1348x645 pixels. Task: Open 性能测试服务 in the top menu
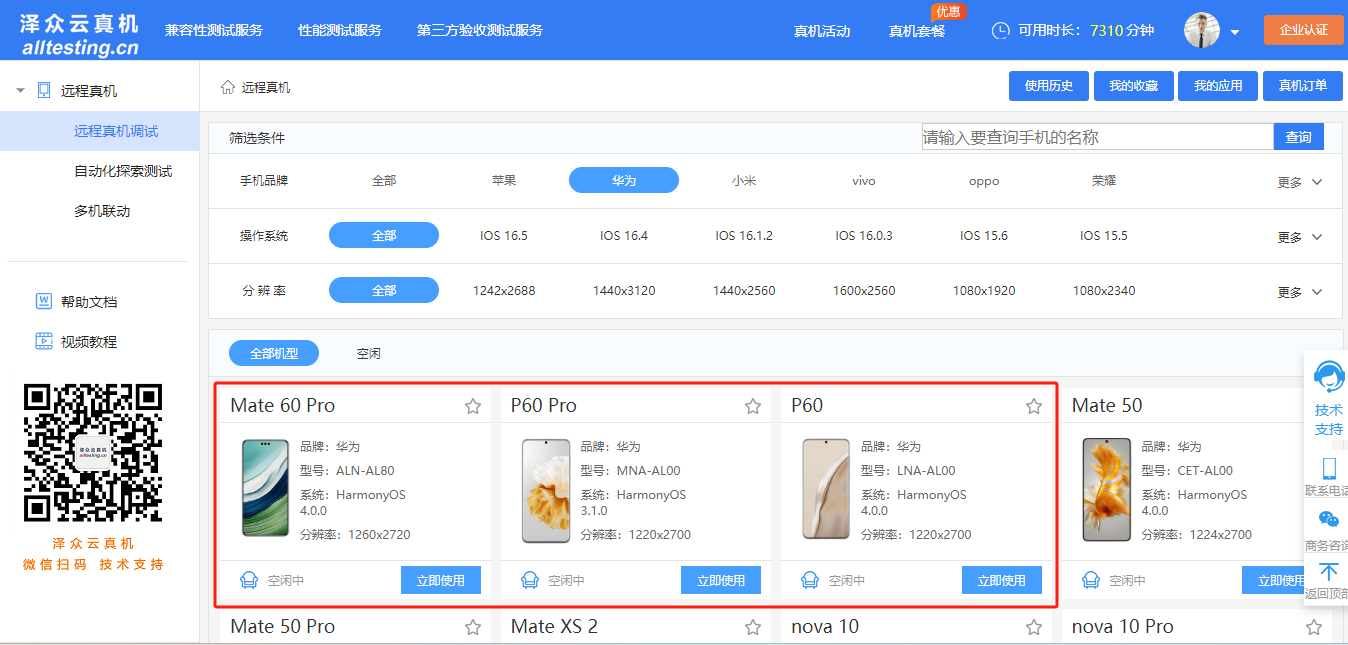pos(340,30)
